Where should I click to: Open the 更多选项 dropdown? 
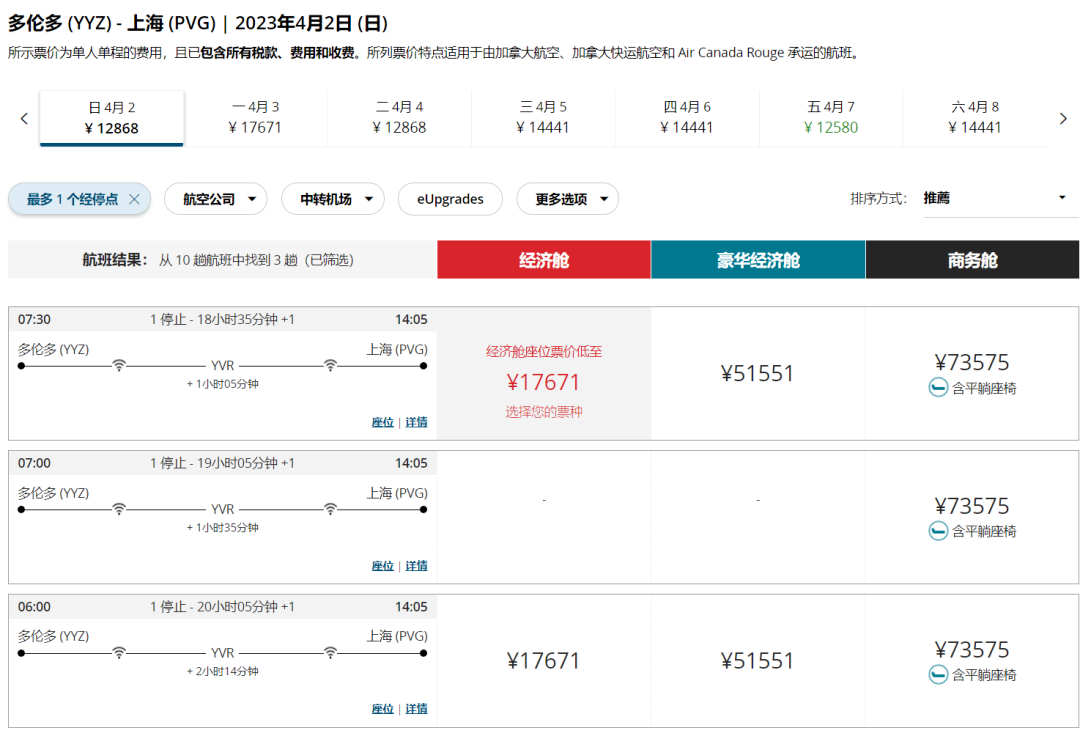pyautogui.click(x=567, y=199)
